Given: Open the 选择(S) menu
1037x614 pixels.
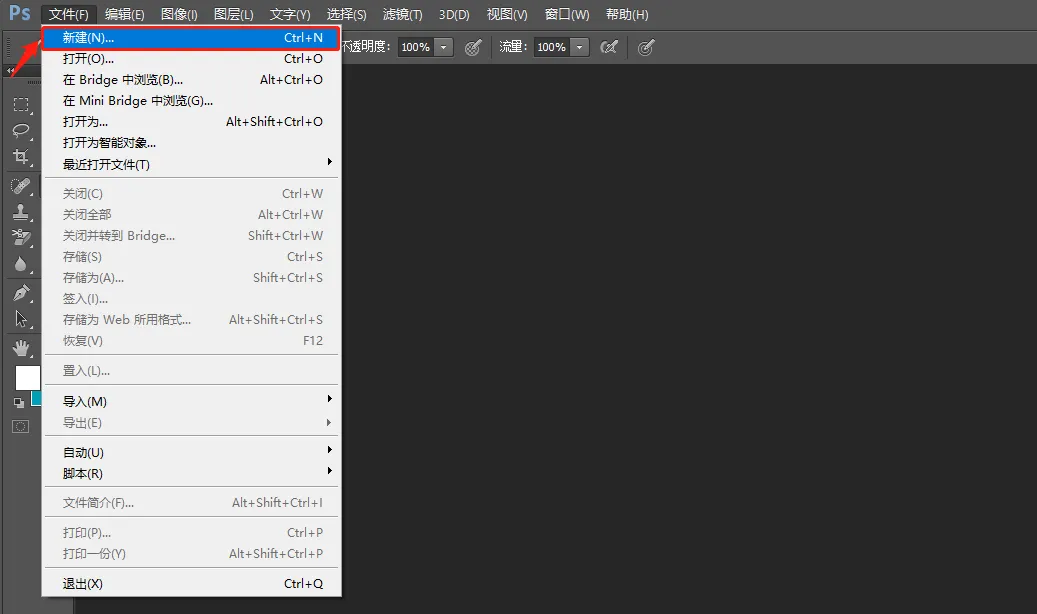Looking at the screenshot, I should (347, 15).
